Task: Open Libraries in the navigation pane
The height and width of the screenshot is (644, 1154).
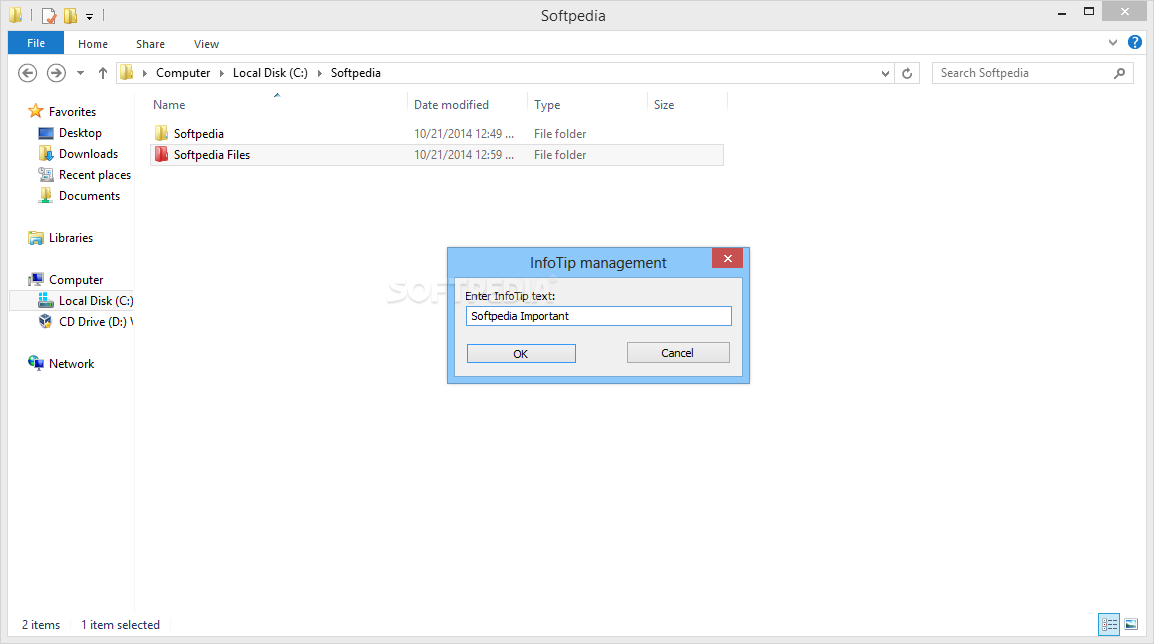Action: coord(71,238)
